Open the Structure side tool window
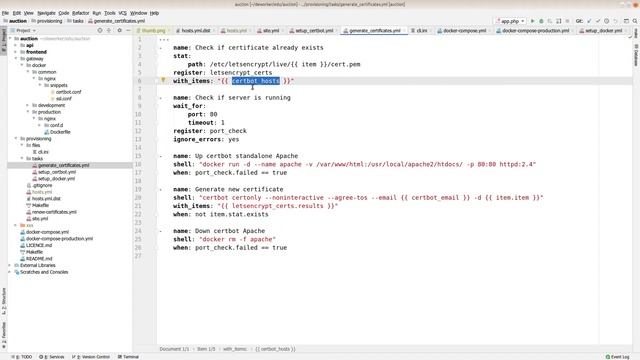640x360 pixels. tap(4, 301)
